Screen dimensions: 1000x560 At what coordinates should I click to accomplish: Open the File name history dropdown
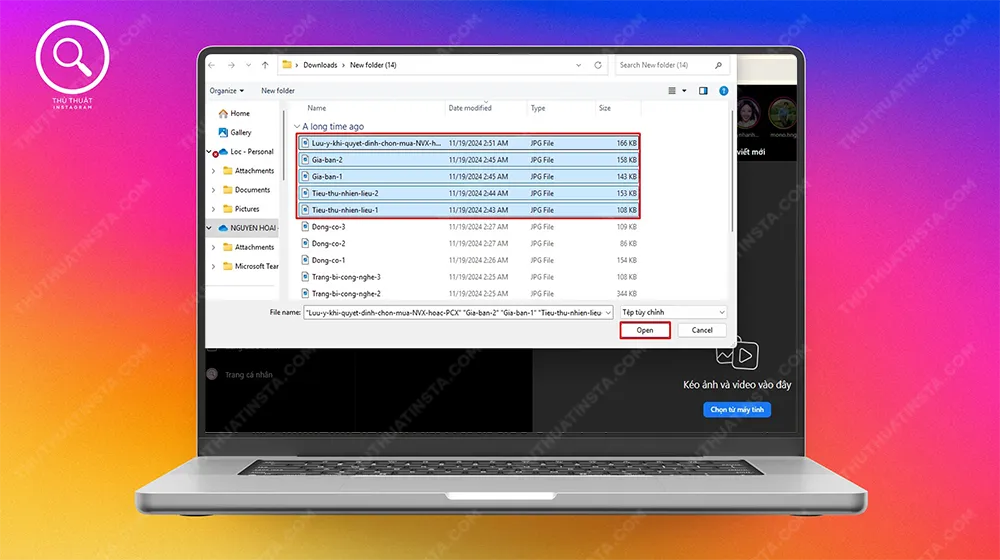pos(608,313)
